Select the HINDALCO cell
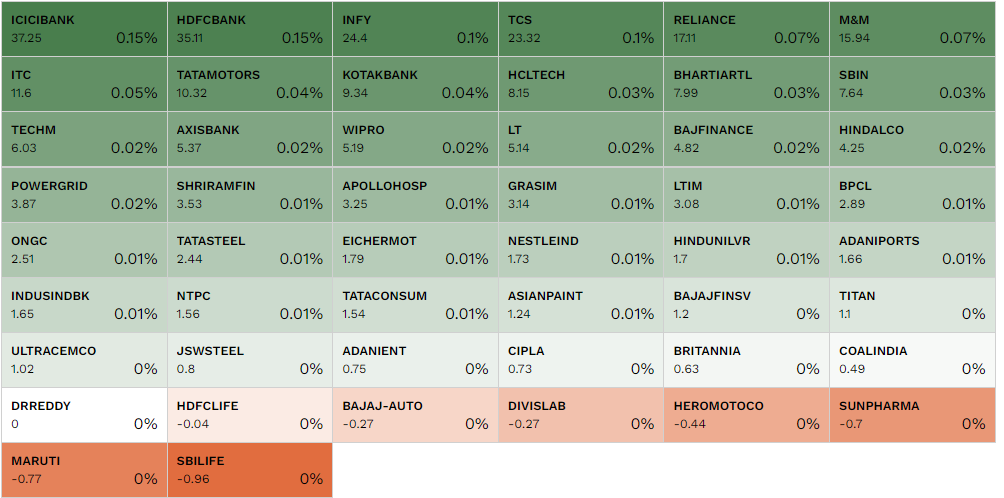Screen dimensions: 1004x498 pos(912,139)
